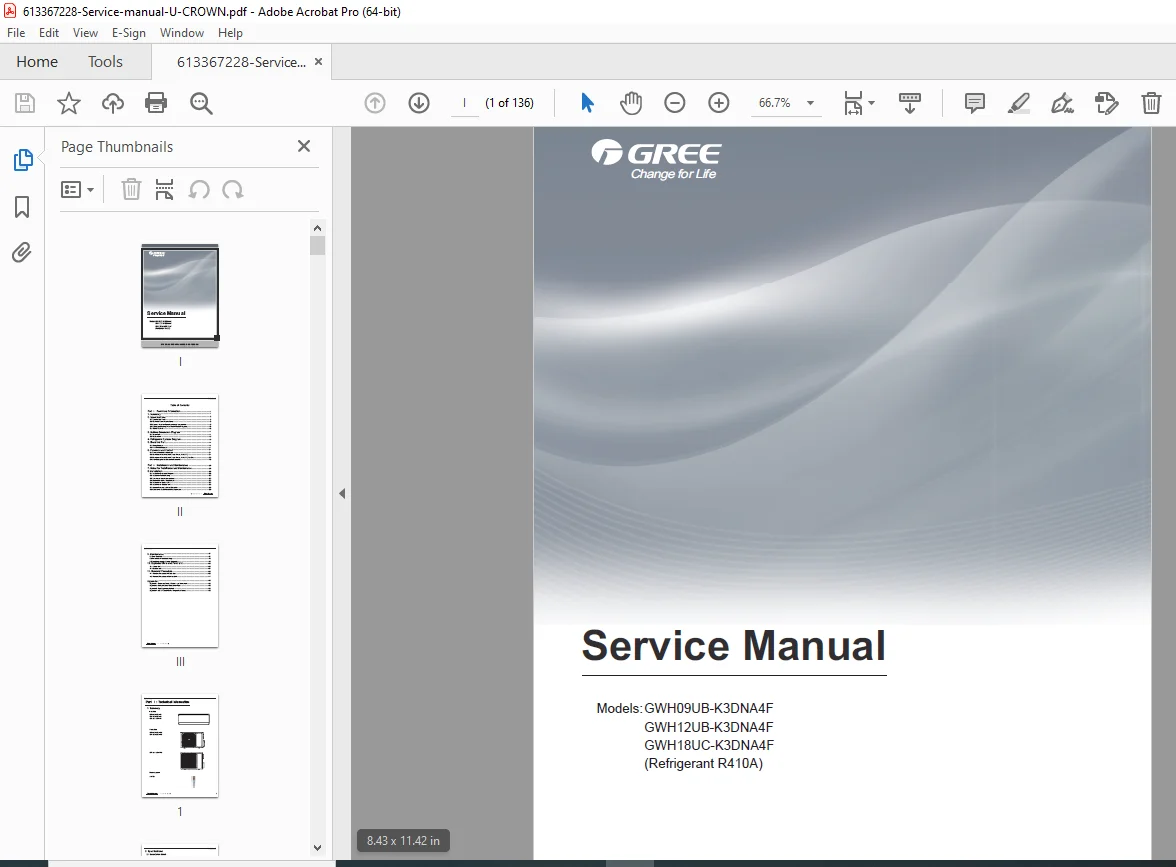Rotate page clockwise
This screenshot has width=1176, height=867.
pyautogui.click(x=232, y=190)
